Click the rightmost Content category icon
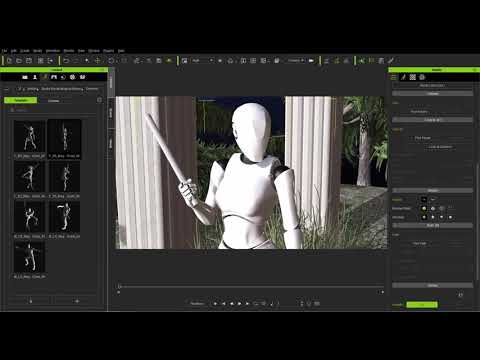Viewport: 480px width, 360px height. point(82,77)
